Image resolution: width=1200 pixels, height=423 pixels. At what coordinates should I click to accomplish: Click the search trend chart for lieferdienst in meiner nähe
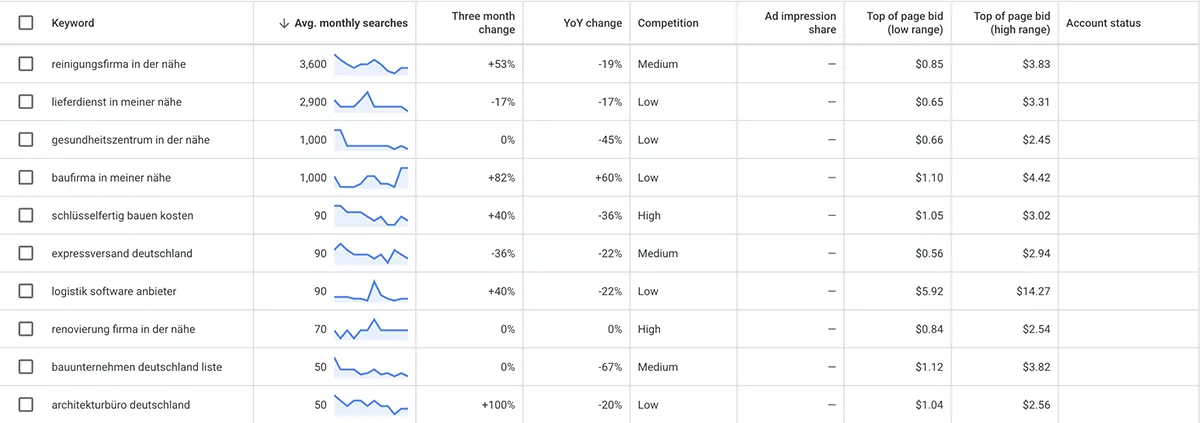pyautogui.click(x=371, y=102)
